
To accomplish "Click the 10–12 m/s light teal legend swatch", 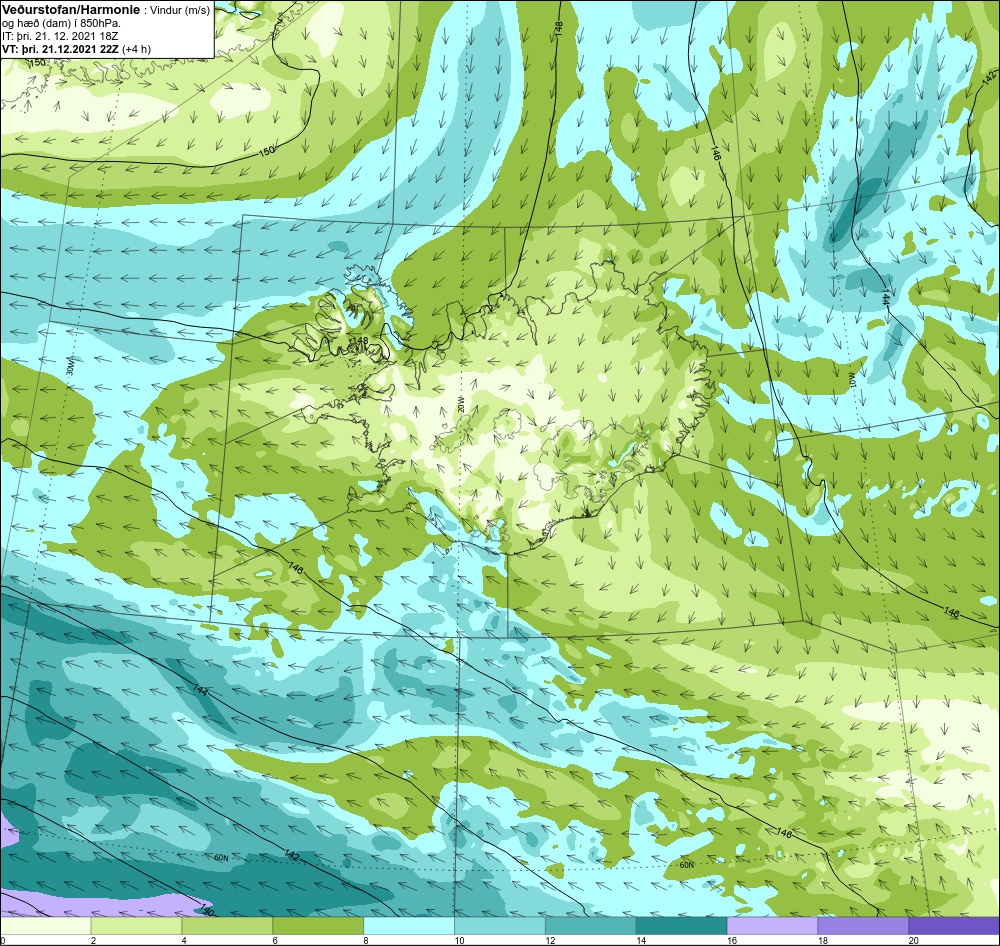I will click(500, 925).
